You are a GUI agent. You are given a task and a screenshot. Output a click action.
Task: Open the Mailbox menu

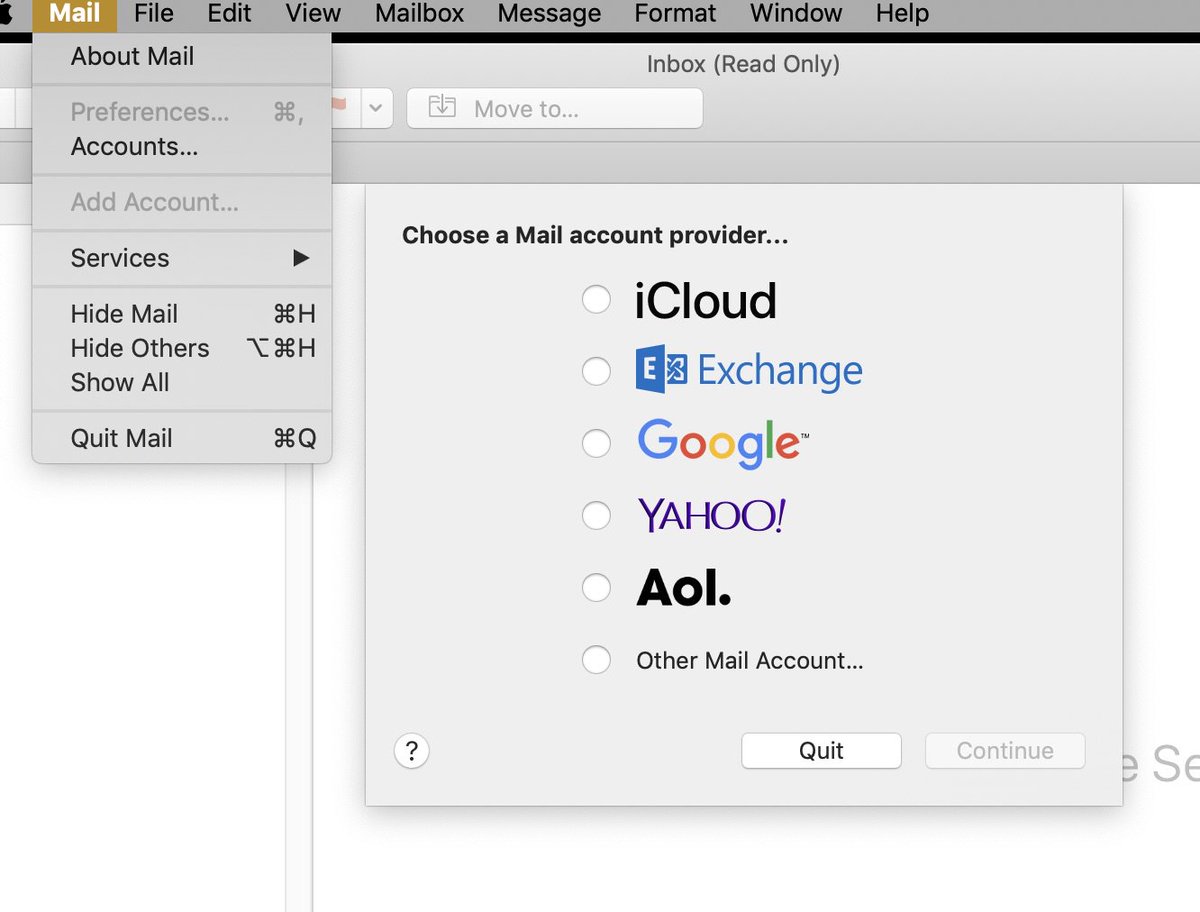pyautogui.click(x=419, y=14)
